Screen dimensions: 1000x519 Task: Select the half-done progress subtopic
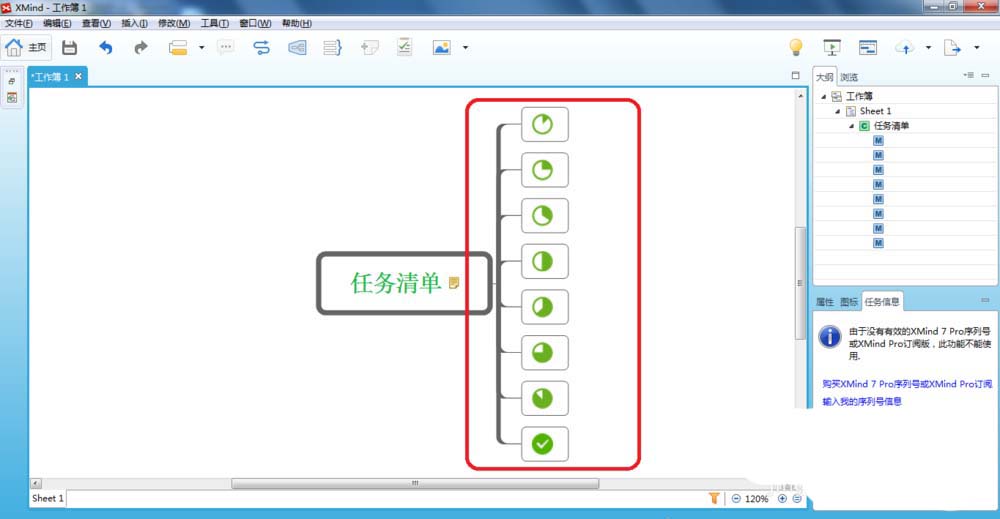click(545, 261)
